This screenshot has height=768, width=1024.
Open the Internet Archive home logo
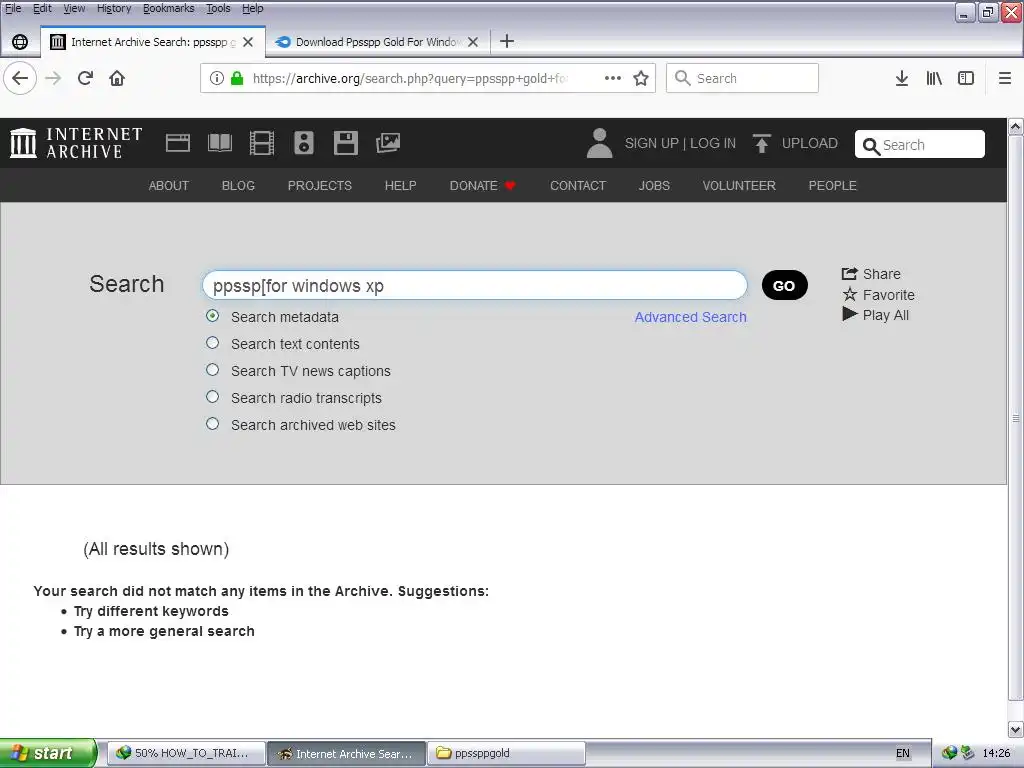point(76,143)
